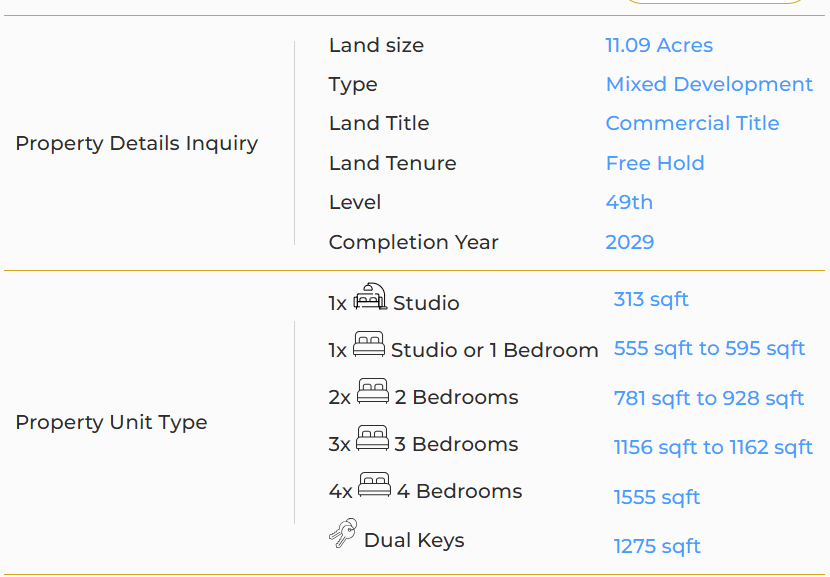Click the Studio sofa-and-lamp icon

[x=370, y=296]
